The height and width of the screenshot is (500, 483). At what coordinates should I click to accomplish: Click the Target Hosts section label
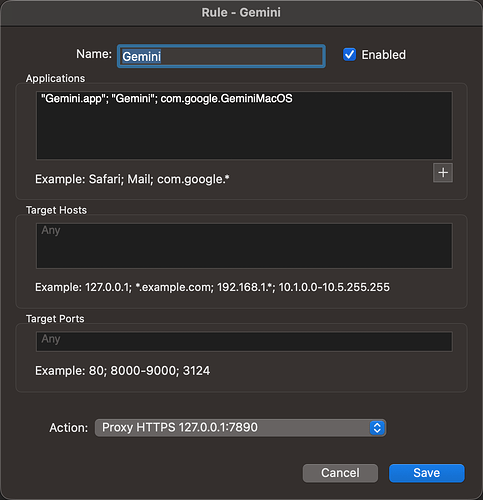pos(56,210)
